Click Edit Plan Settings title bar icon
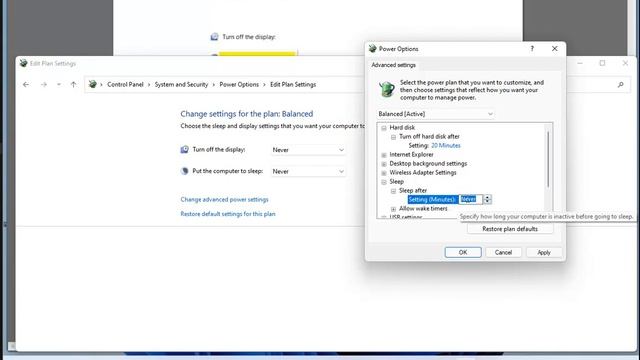The image size is (640, 360). [x=23, y=63]
